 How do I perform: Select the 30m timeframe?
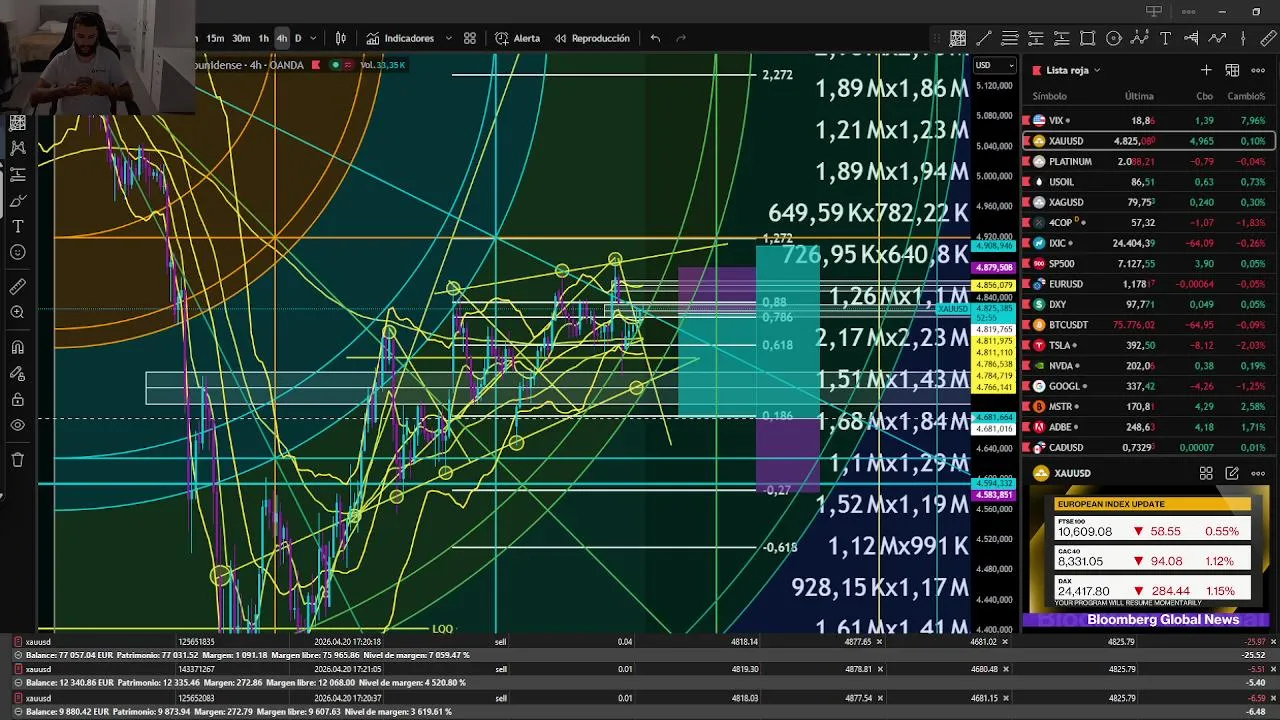click(241, 38)
